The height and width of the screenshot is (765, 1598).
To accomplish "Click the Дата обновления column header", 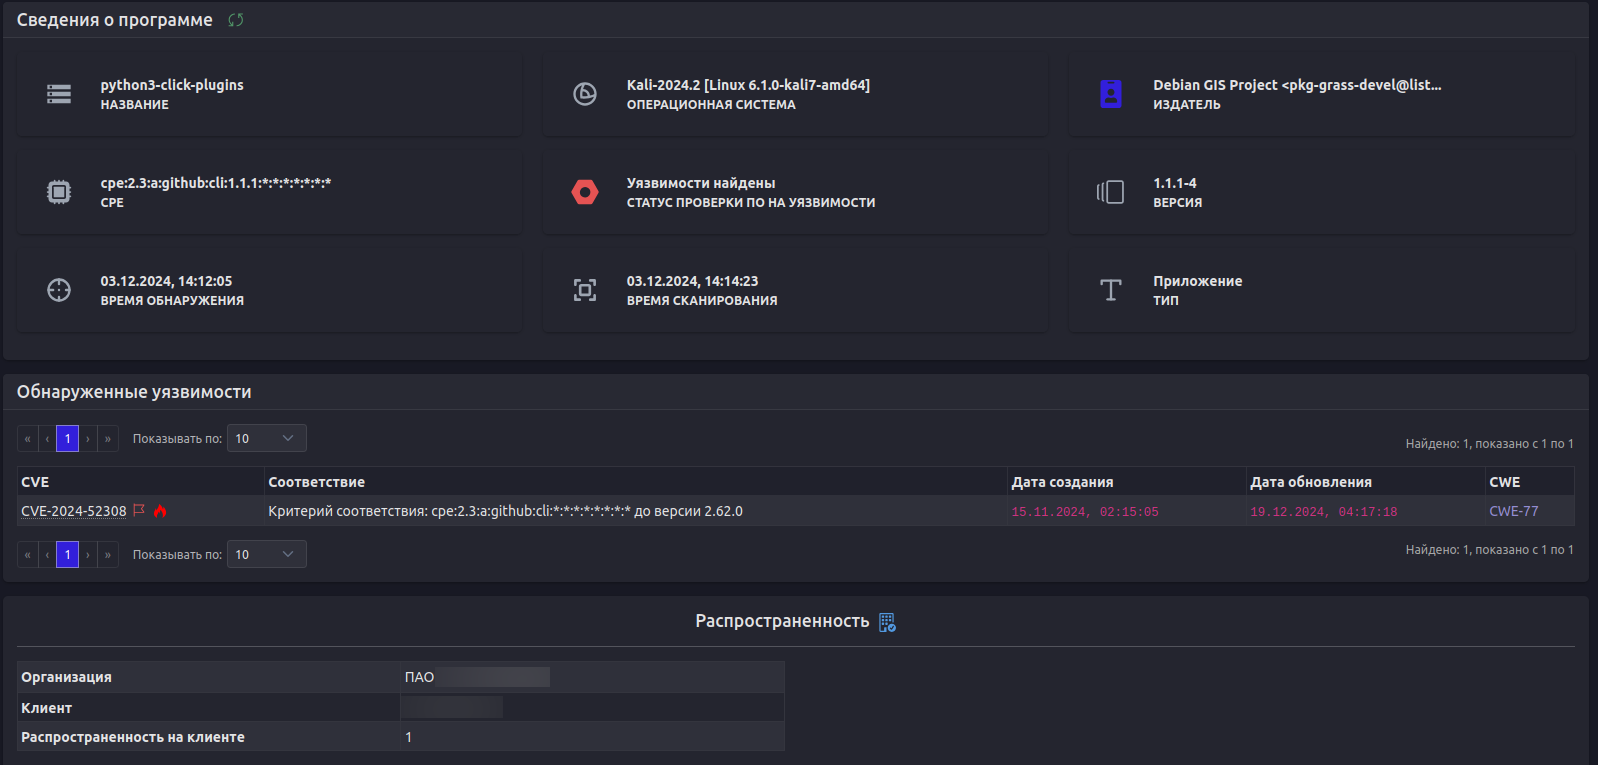I will (1310, 482).
